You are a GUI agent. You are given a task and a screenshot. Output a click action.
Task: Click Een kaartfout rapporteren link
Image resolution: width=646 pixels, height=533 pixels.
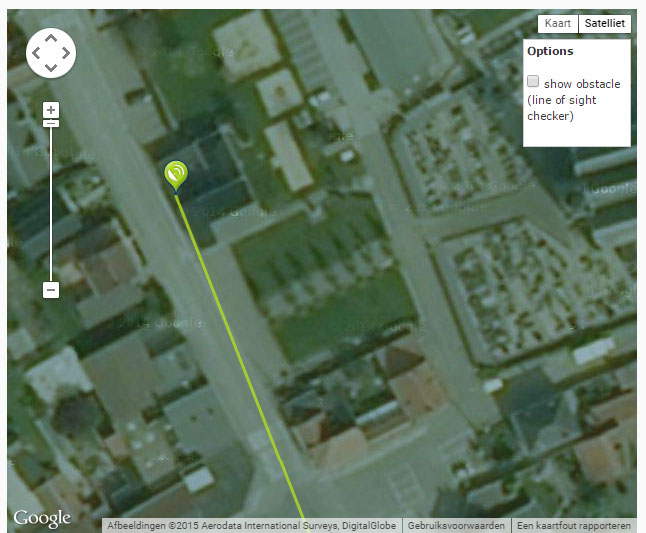[x=574, y=526]
